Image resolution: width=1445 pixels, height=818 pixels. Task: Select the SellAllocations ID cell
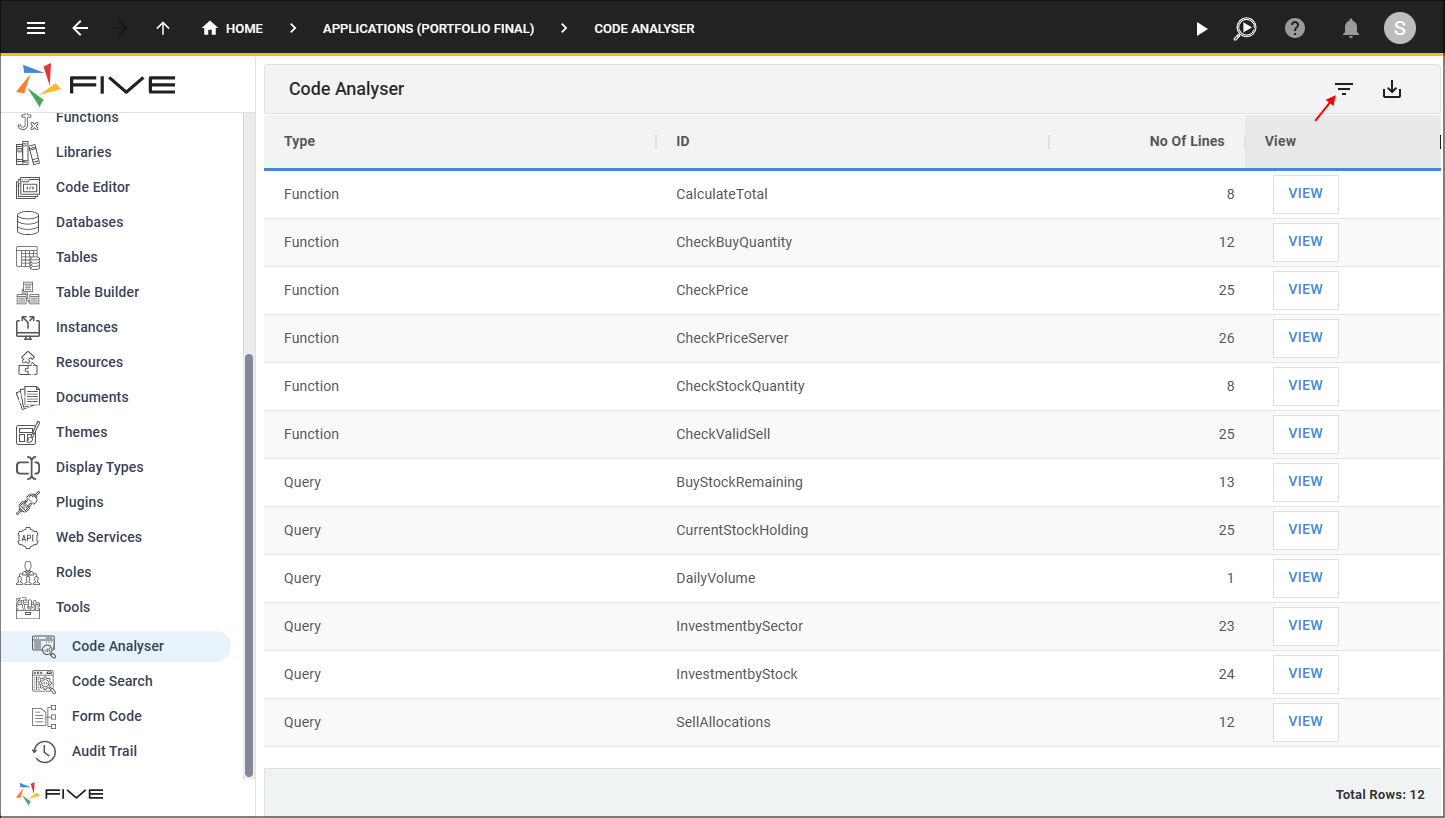coord(723,722)
